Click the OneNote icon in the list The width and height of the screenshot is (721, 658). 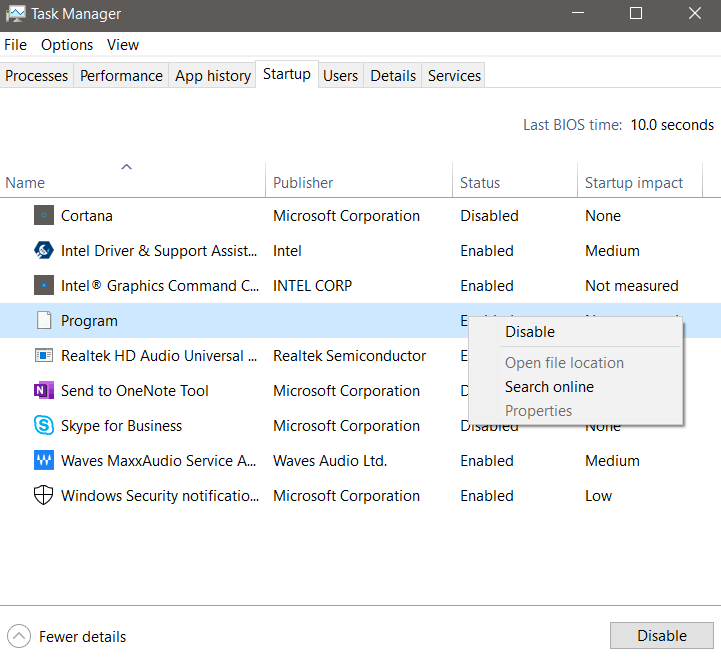(44, 390)
